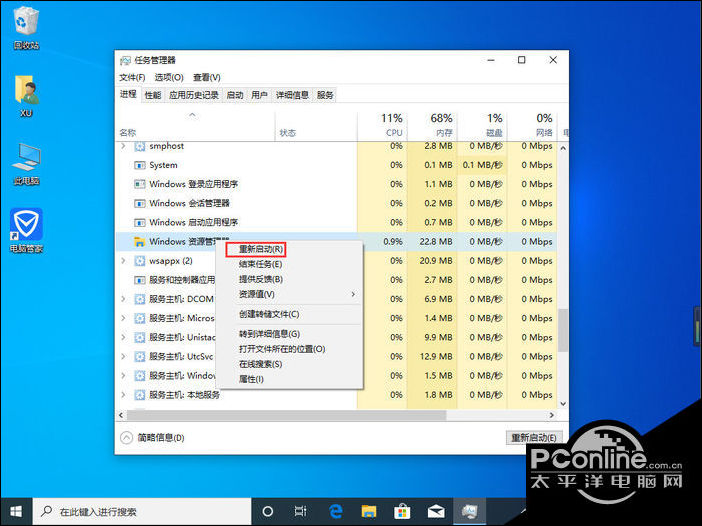Choose 重新启动(R) in the context menu

point(261,249)
